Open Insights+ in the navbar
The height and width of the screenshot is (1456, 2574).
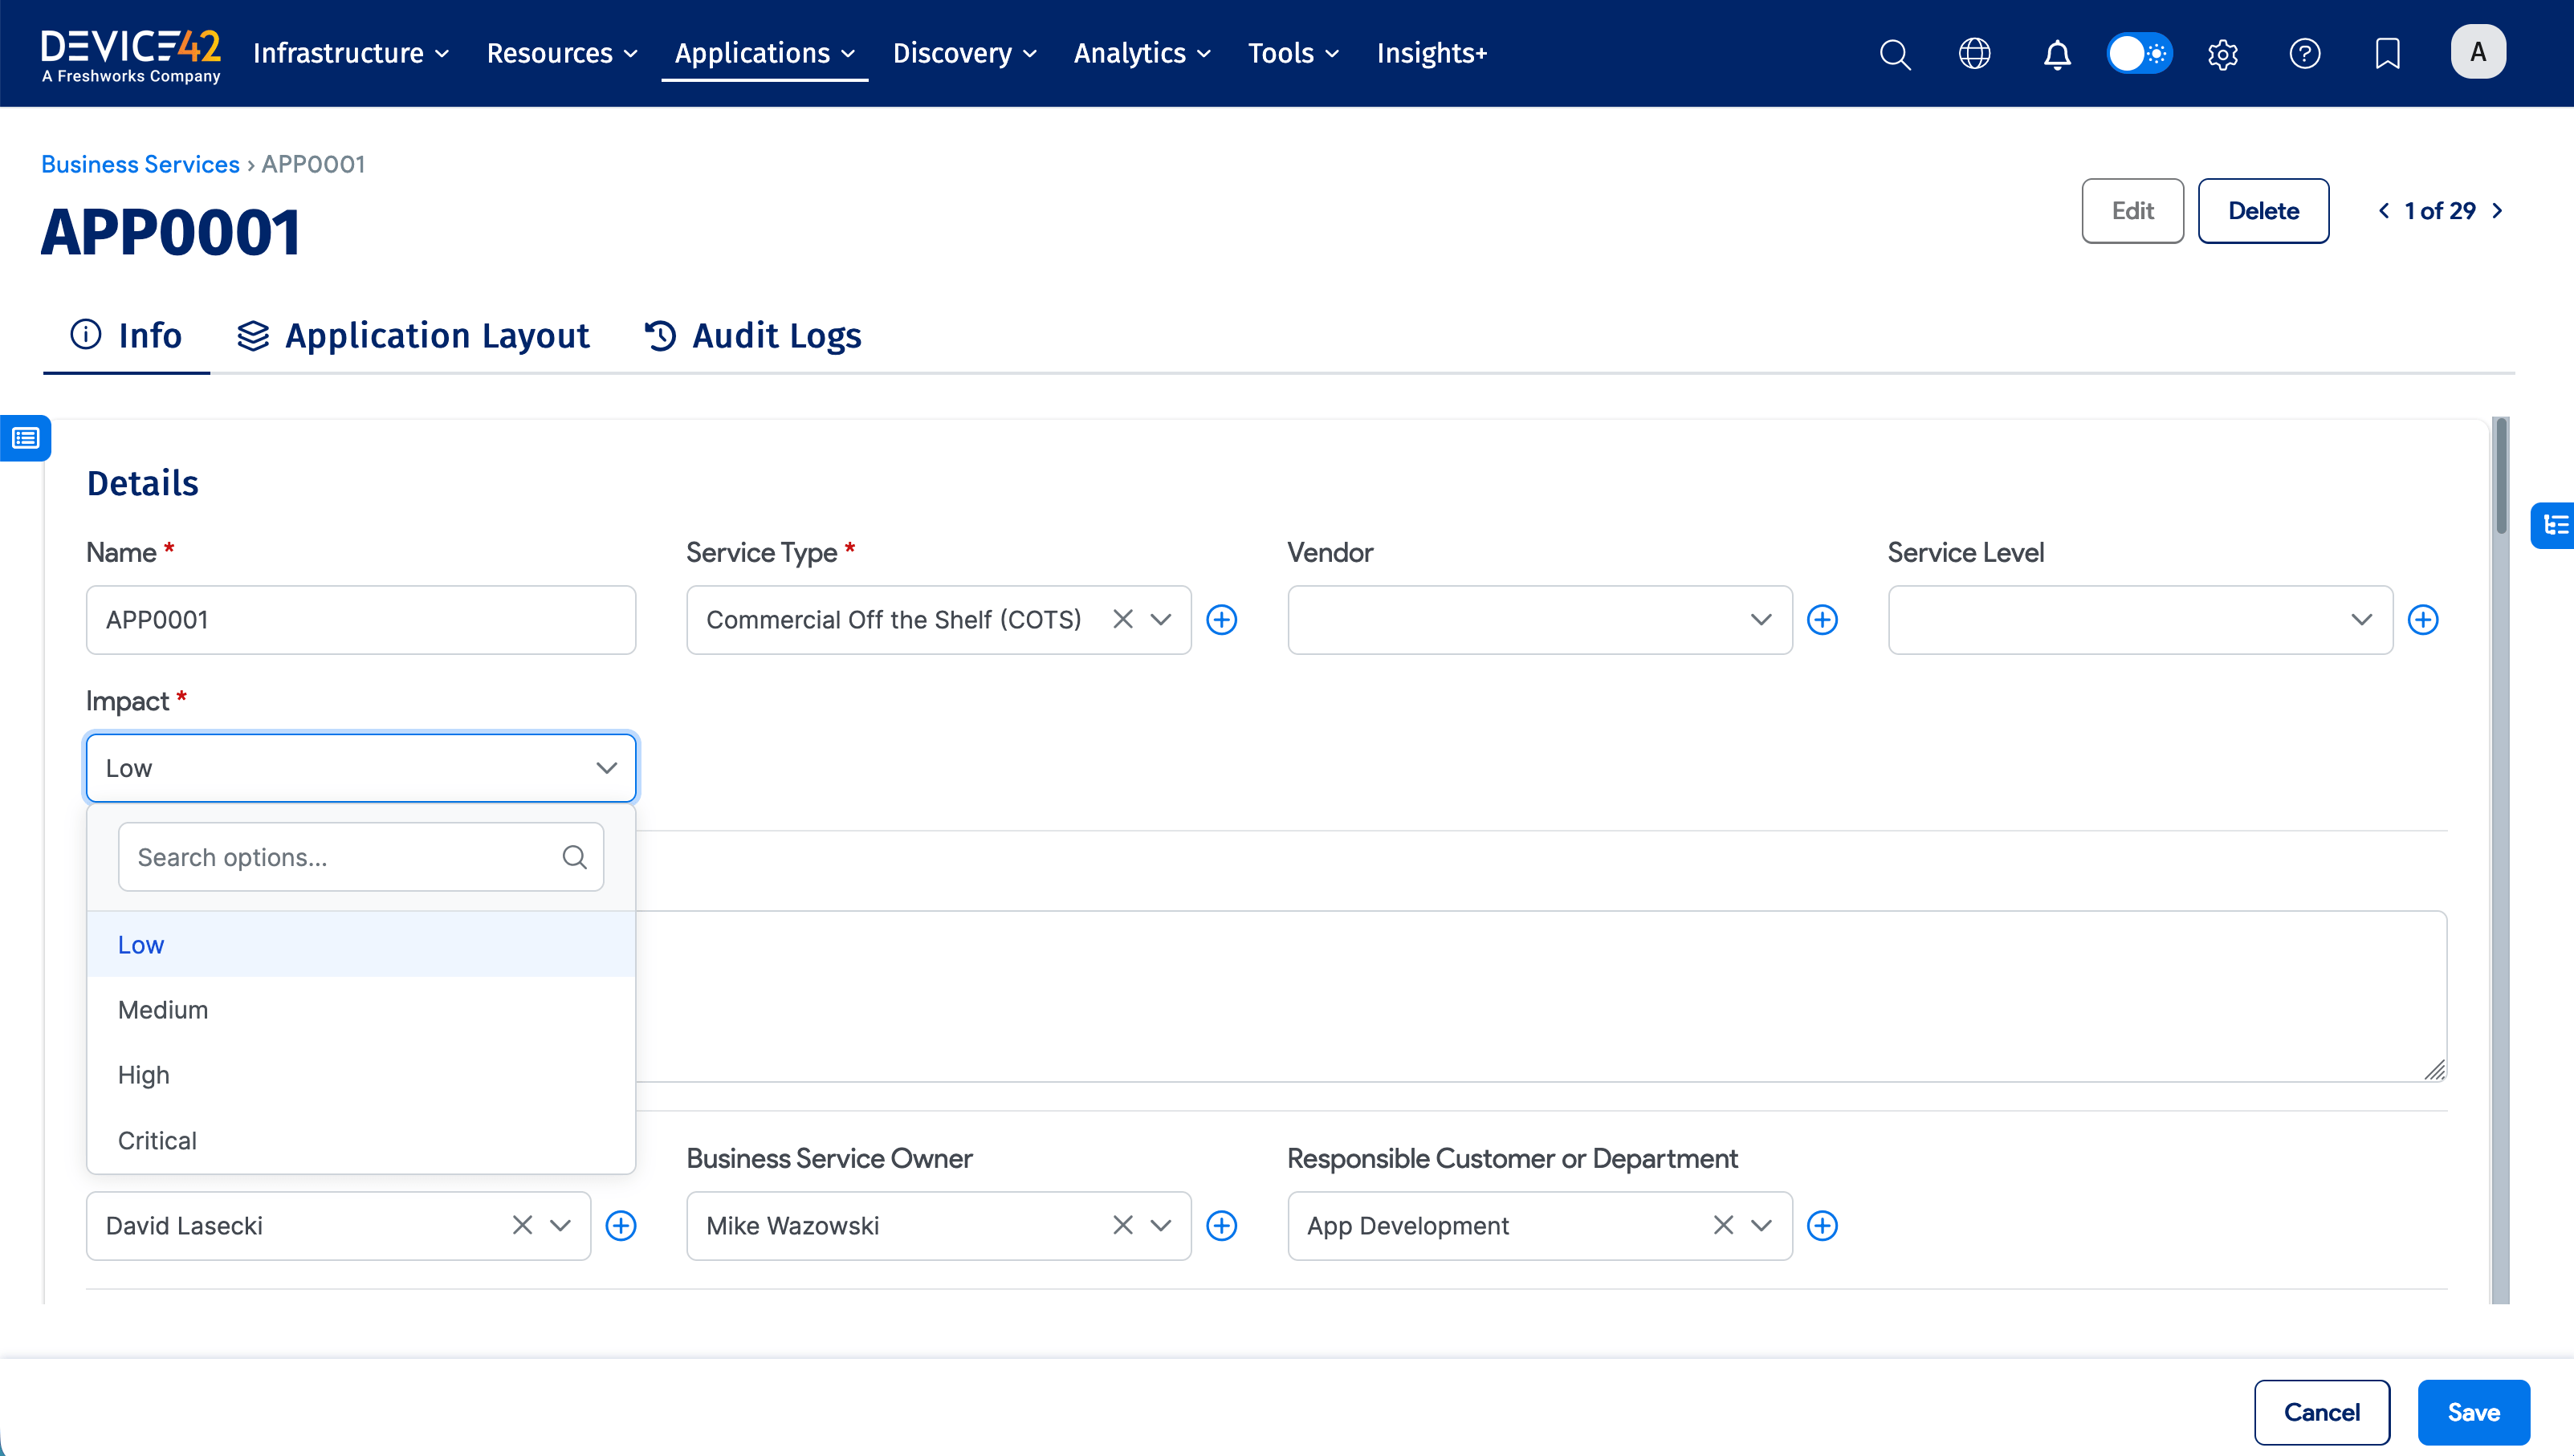click(x=1432, y=53)
